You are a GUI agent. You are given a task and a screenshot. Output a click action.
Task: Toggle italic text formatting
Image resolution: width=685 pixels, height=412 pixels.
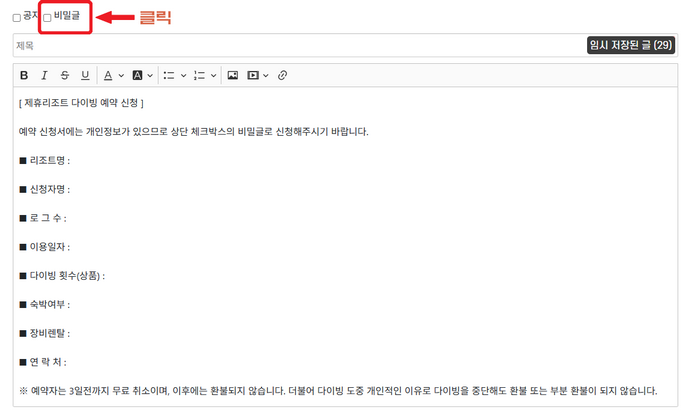click(x=44, y=76)
